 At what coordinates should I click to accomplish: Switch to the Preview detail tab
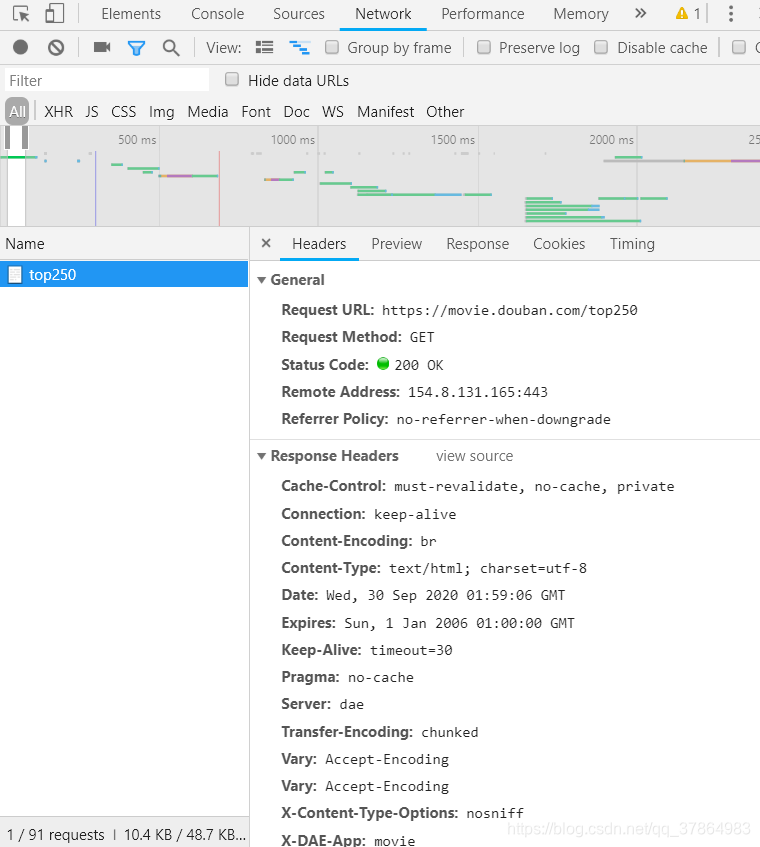396,244
